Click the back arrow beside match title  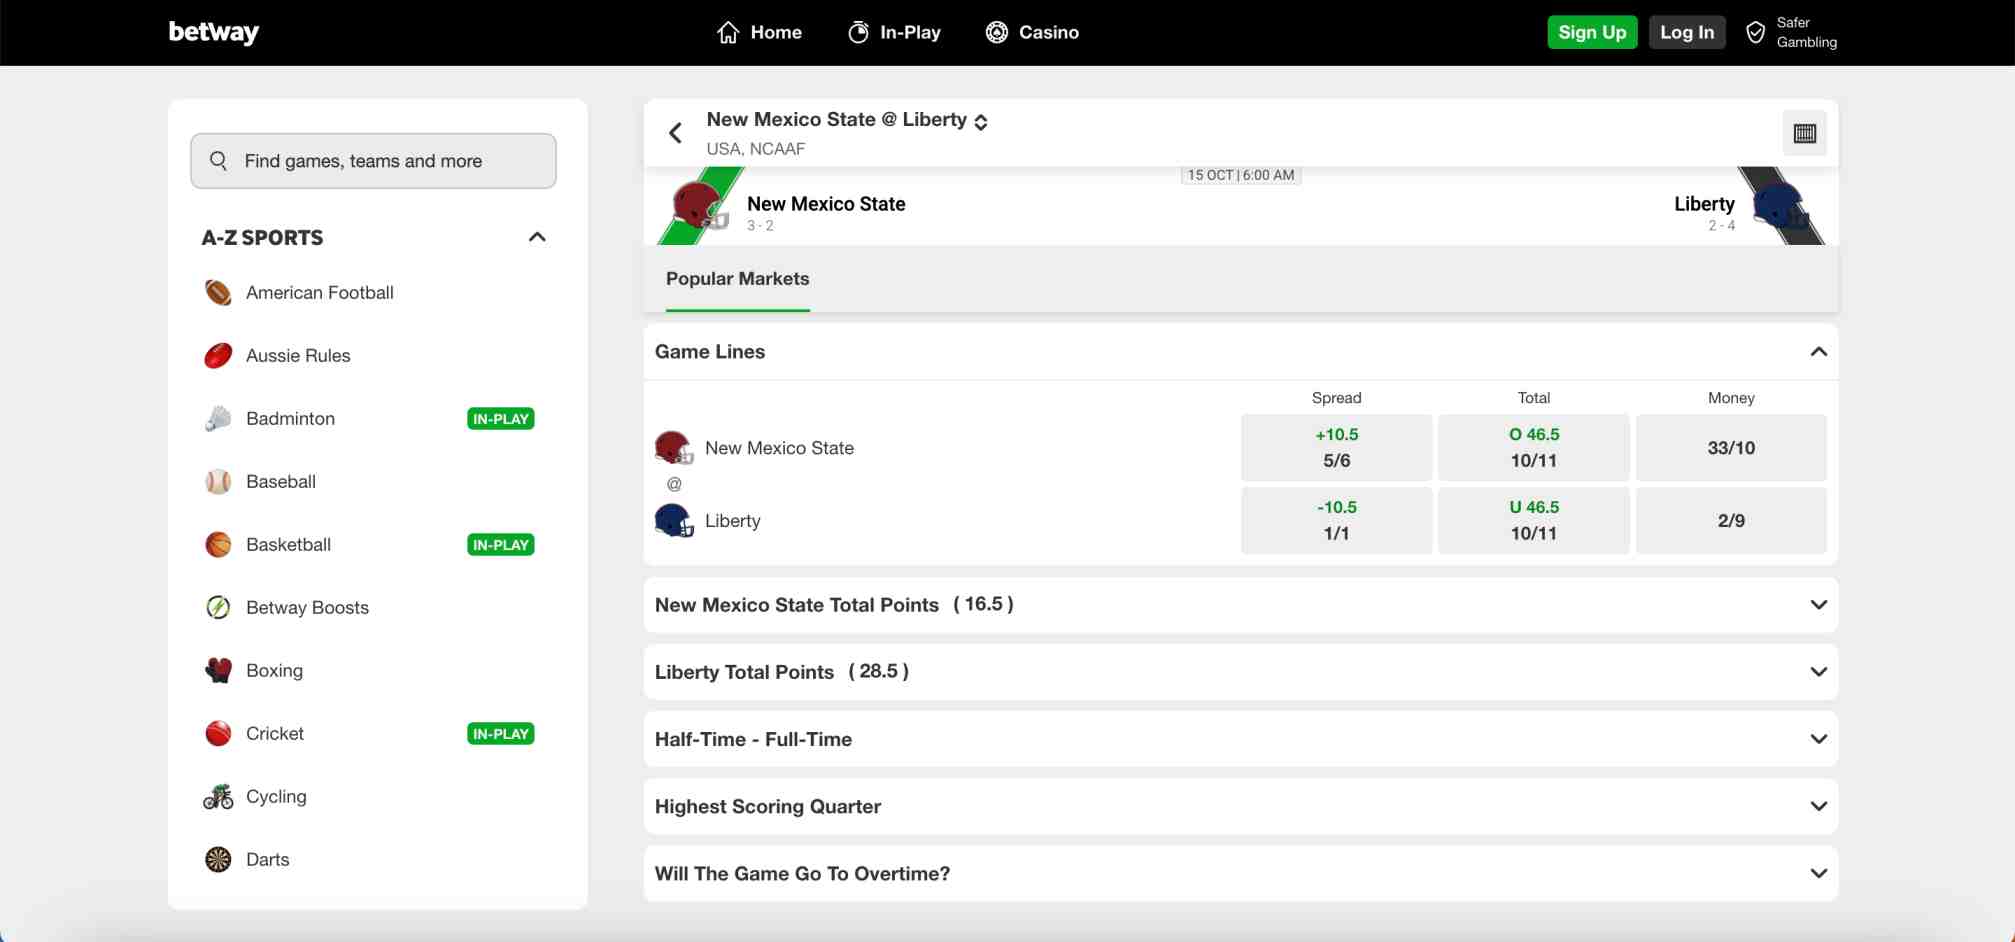[x=676, y=133]
